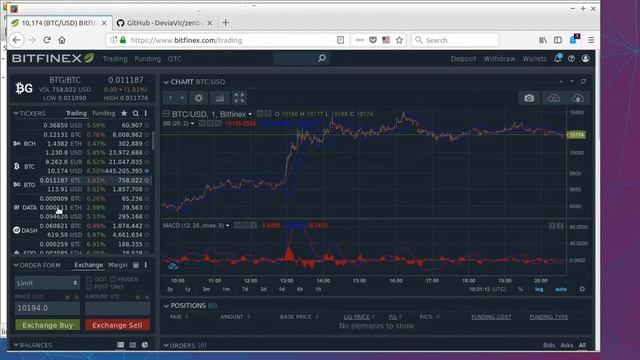Collapse the POSITIONS panel

(x=166, y=306)
